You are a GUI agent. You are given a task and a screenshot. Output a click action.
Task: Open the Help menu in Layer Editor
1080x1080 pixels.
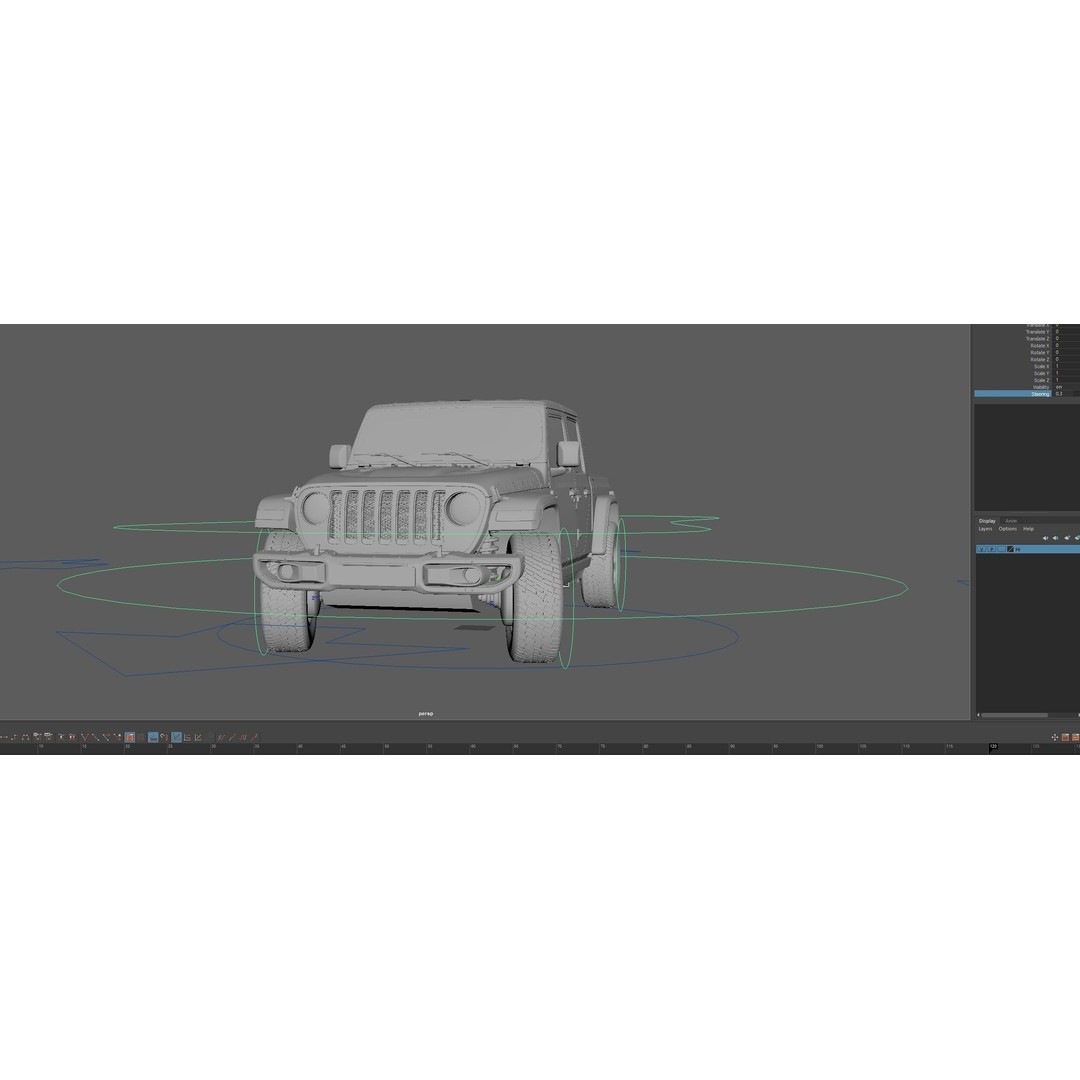1028,529
